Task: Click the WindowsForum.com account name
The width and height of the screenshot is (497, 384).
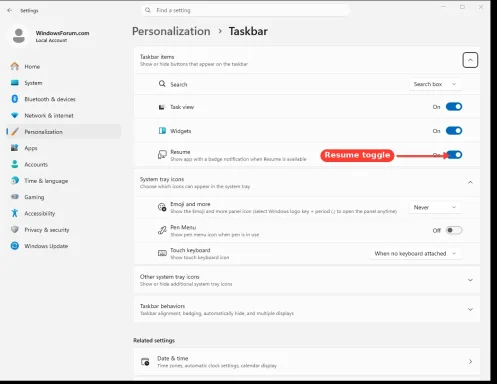Action: pyautogui.click(x=62, y=33)
